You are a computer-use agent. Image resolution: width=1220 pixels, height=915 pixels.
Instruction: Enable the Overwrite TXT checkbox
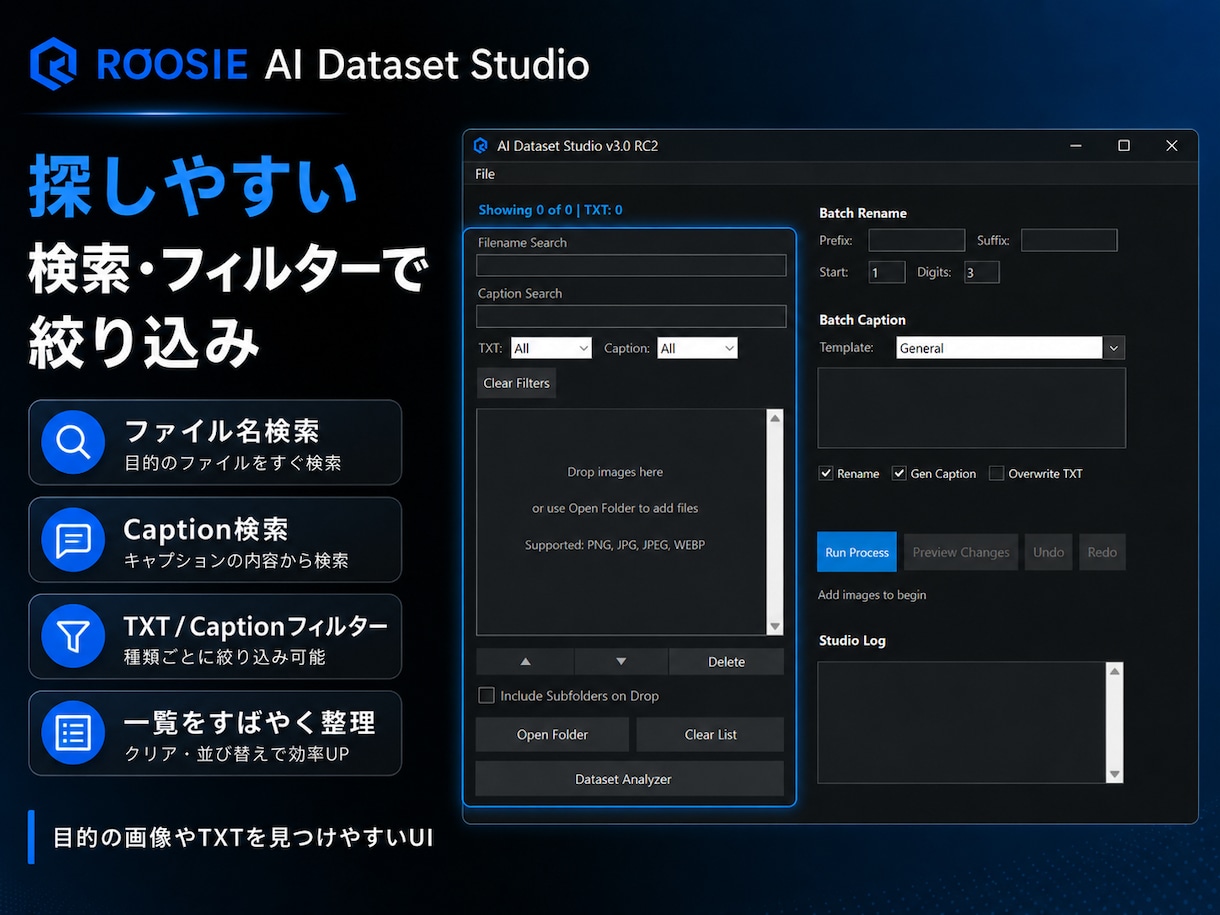pyautogui.click(x=996, y=473)
